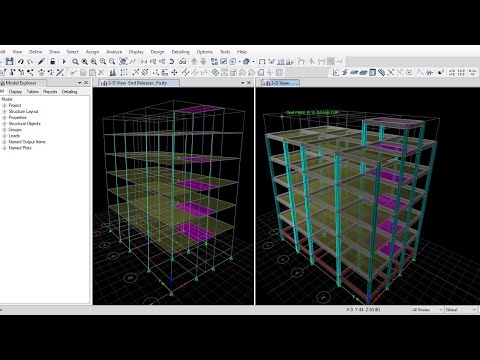Open the Tools menu

pyautogui.click(x=225, y=52)
